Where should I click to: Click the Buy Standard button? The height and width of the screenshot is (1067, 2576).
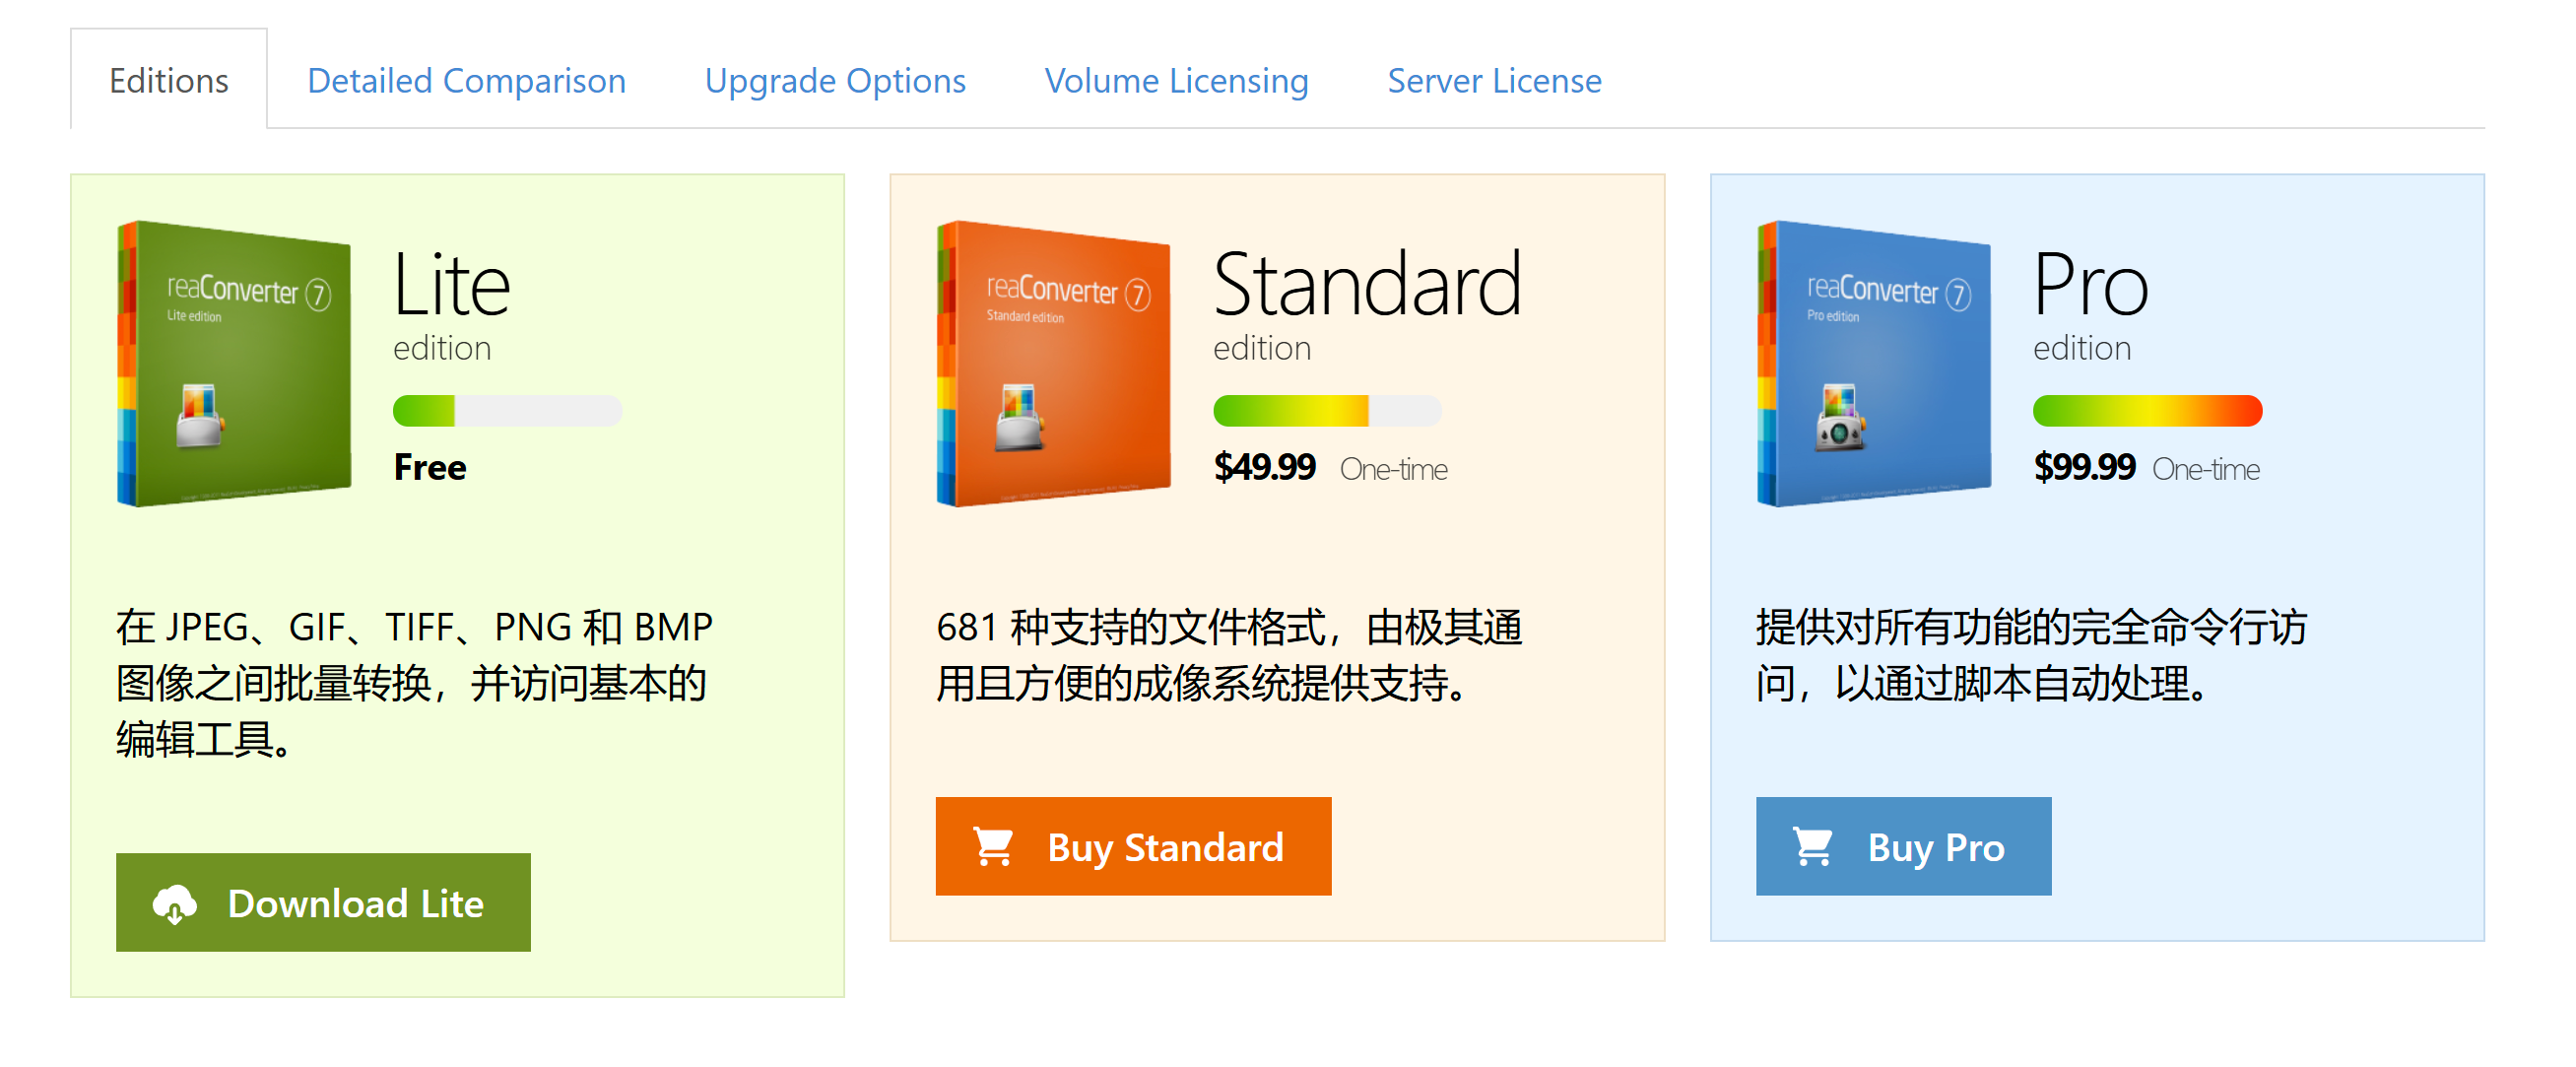pos(1133,847)
